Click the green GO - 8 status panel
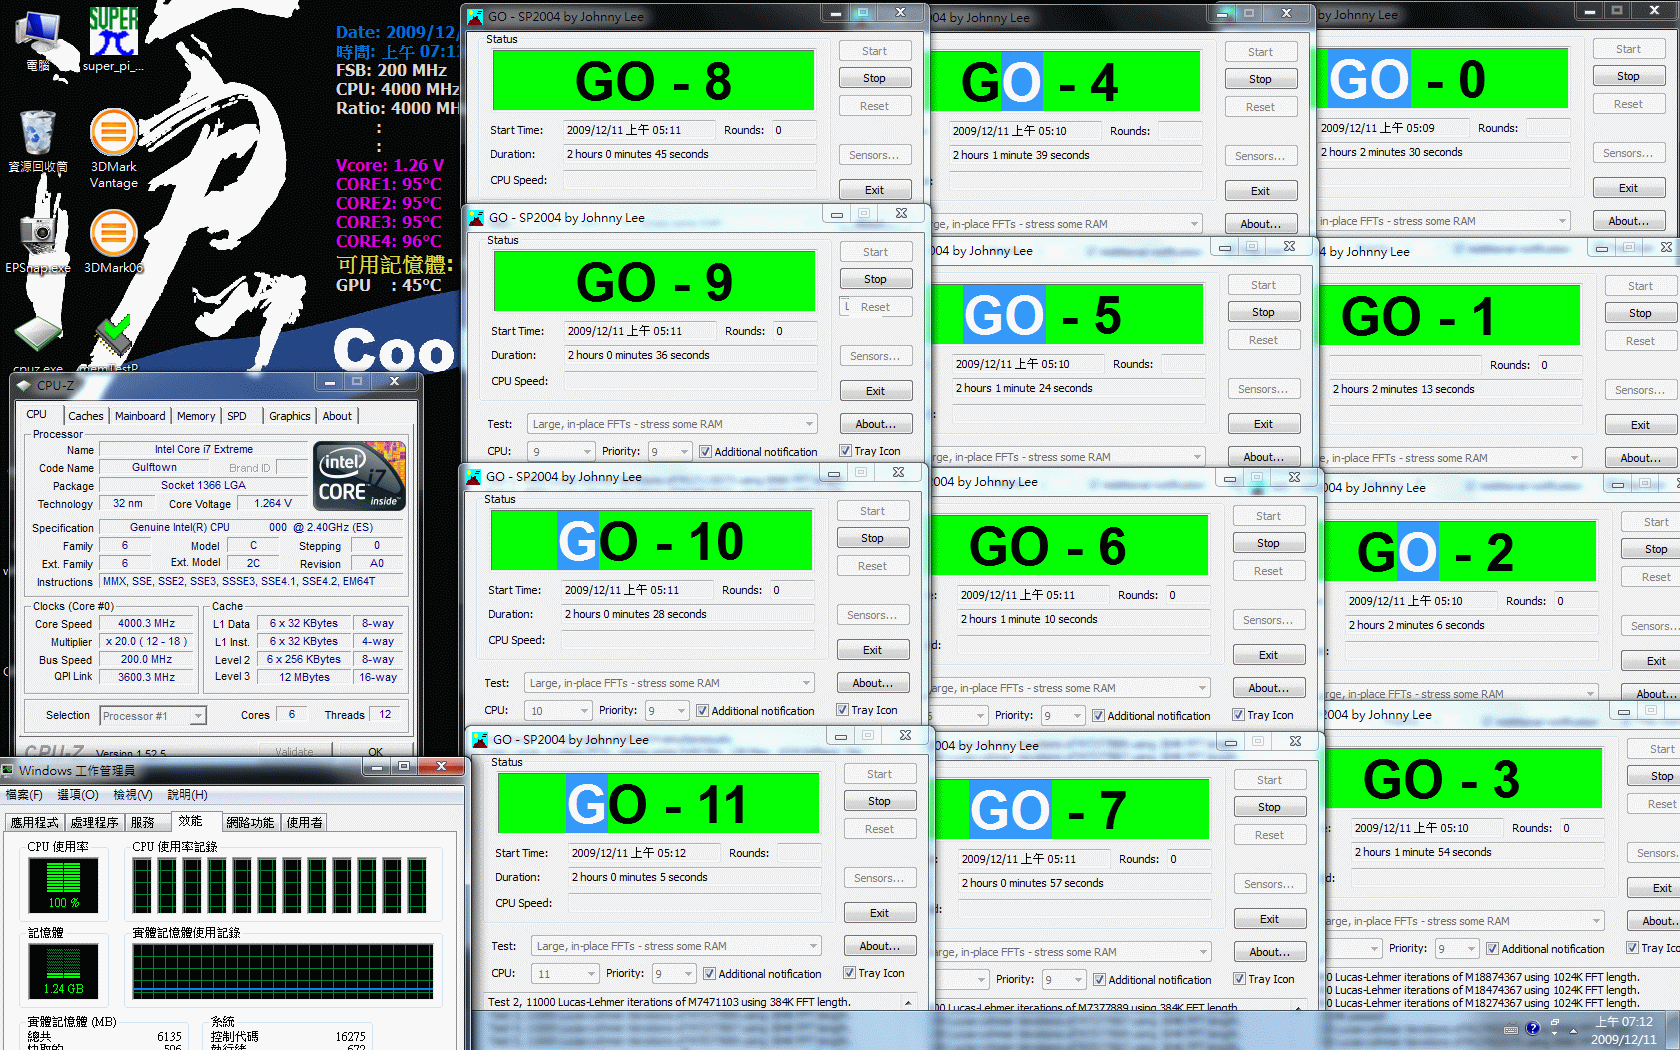The height and width of the screenshot is (1050, 1680). pyautogui.click(x=653, y=80)
